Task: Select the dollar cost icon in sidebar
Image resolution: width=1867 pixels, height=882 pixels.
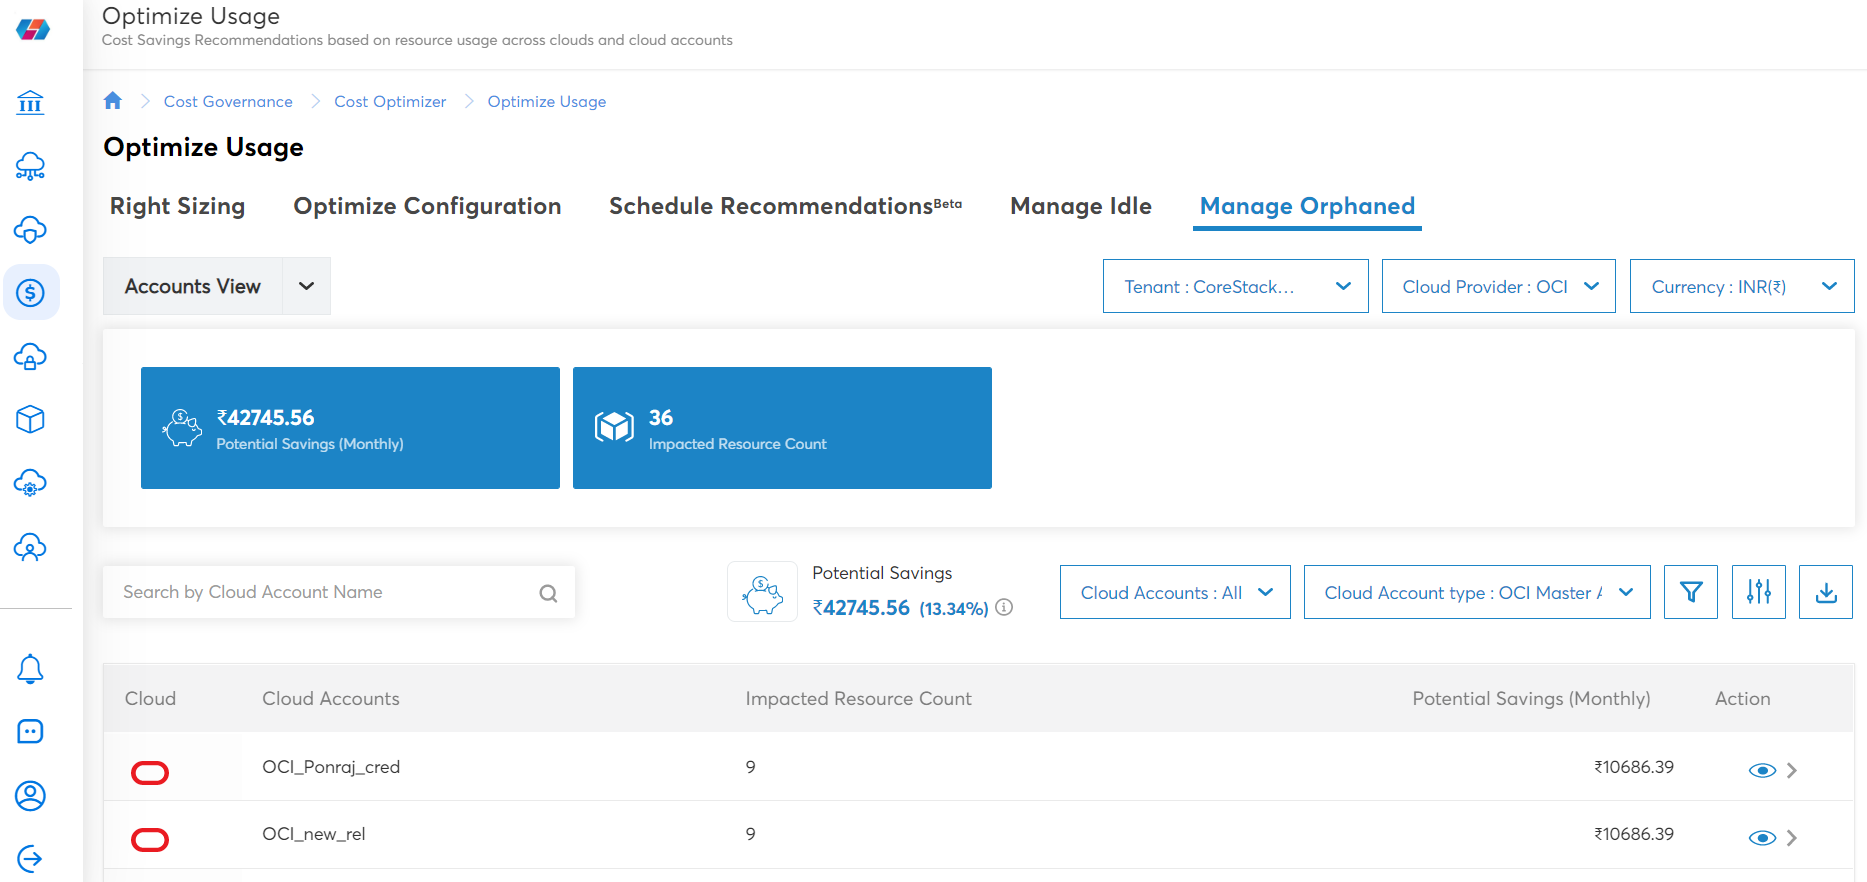Action: [x=31, y=293]
